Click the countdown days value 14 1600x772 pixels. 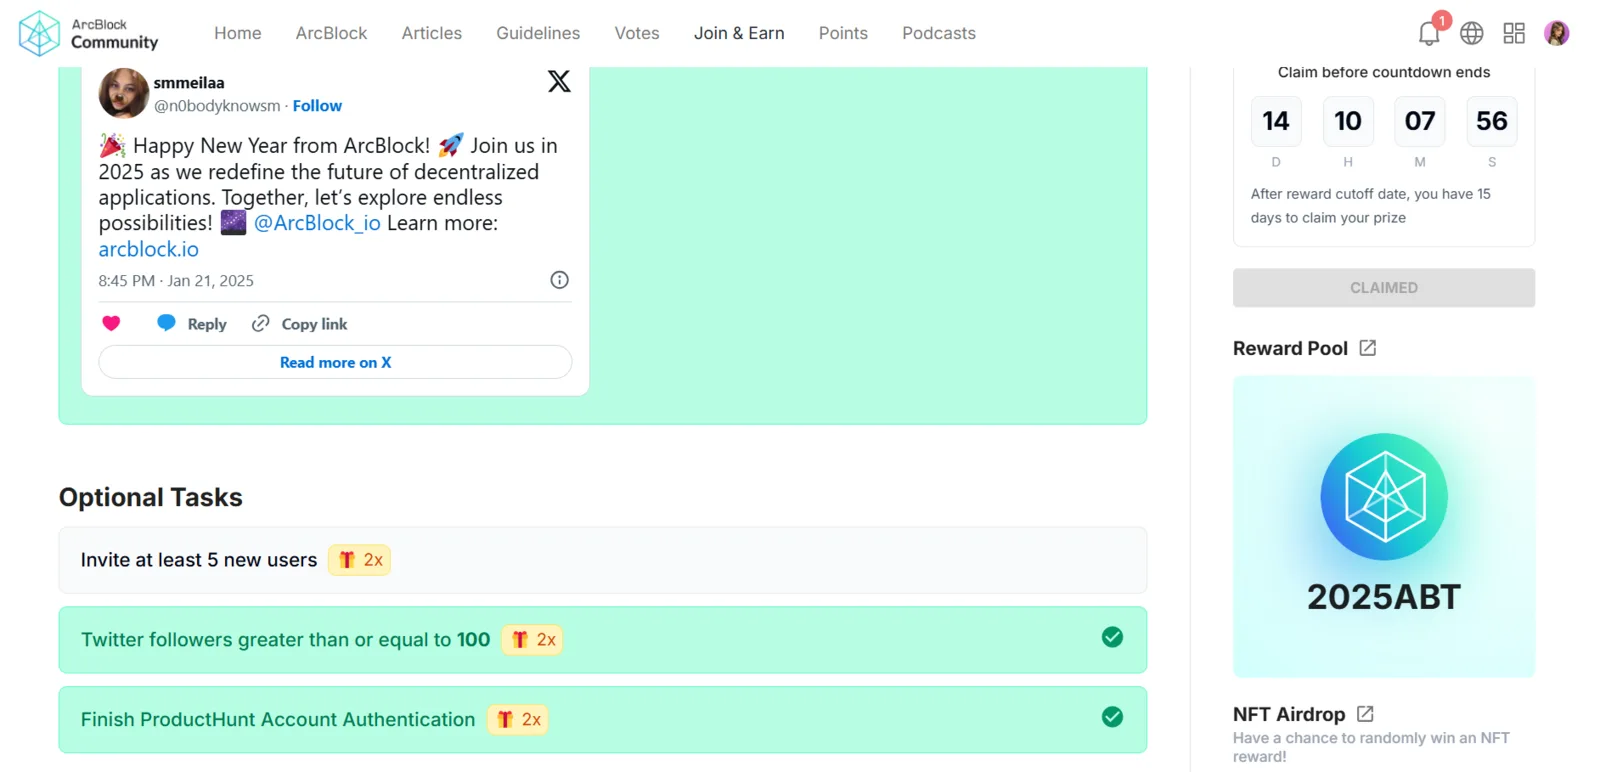(1276, 121)
